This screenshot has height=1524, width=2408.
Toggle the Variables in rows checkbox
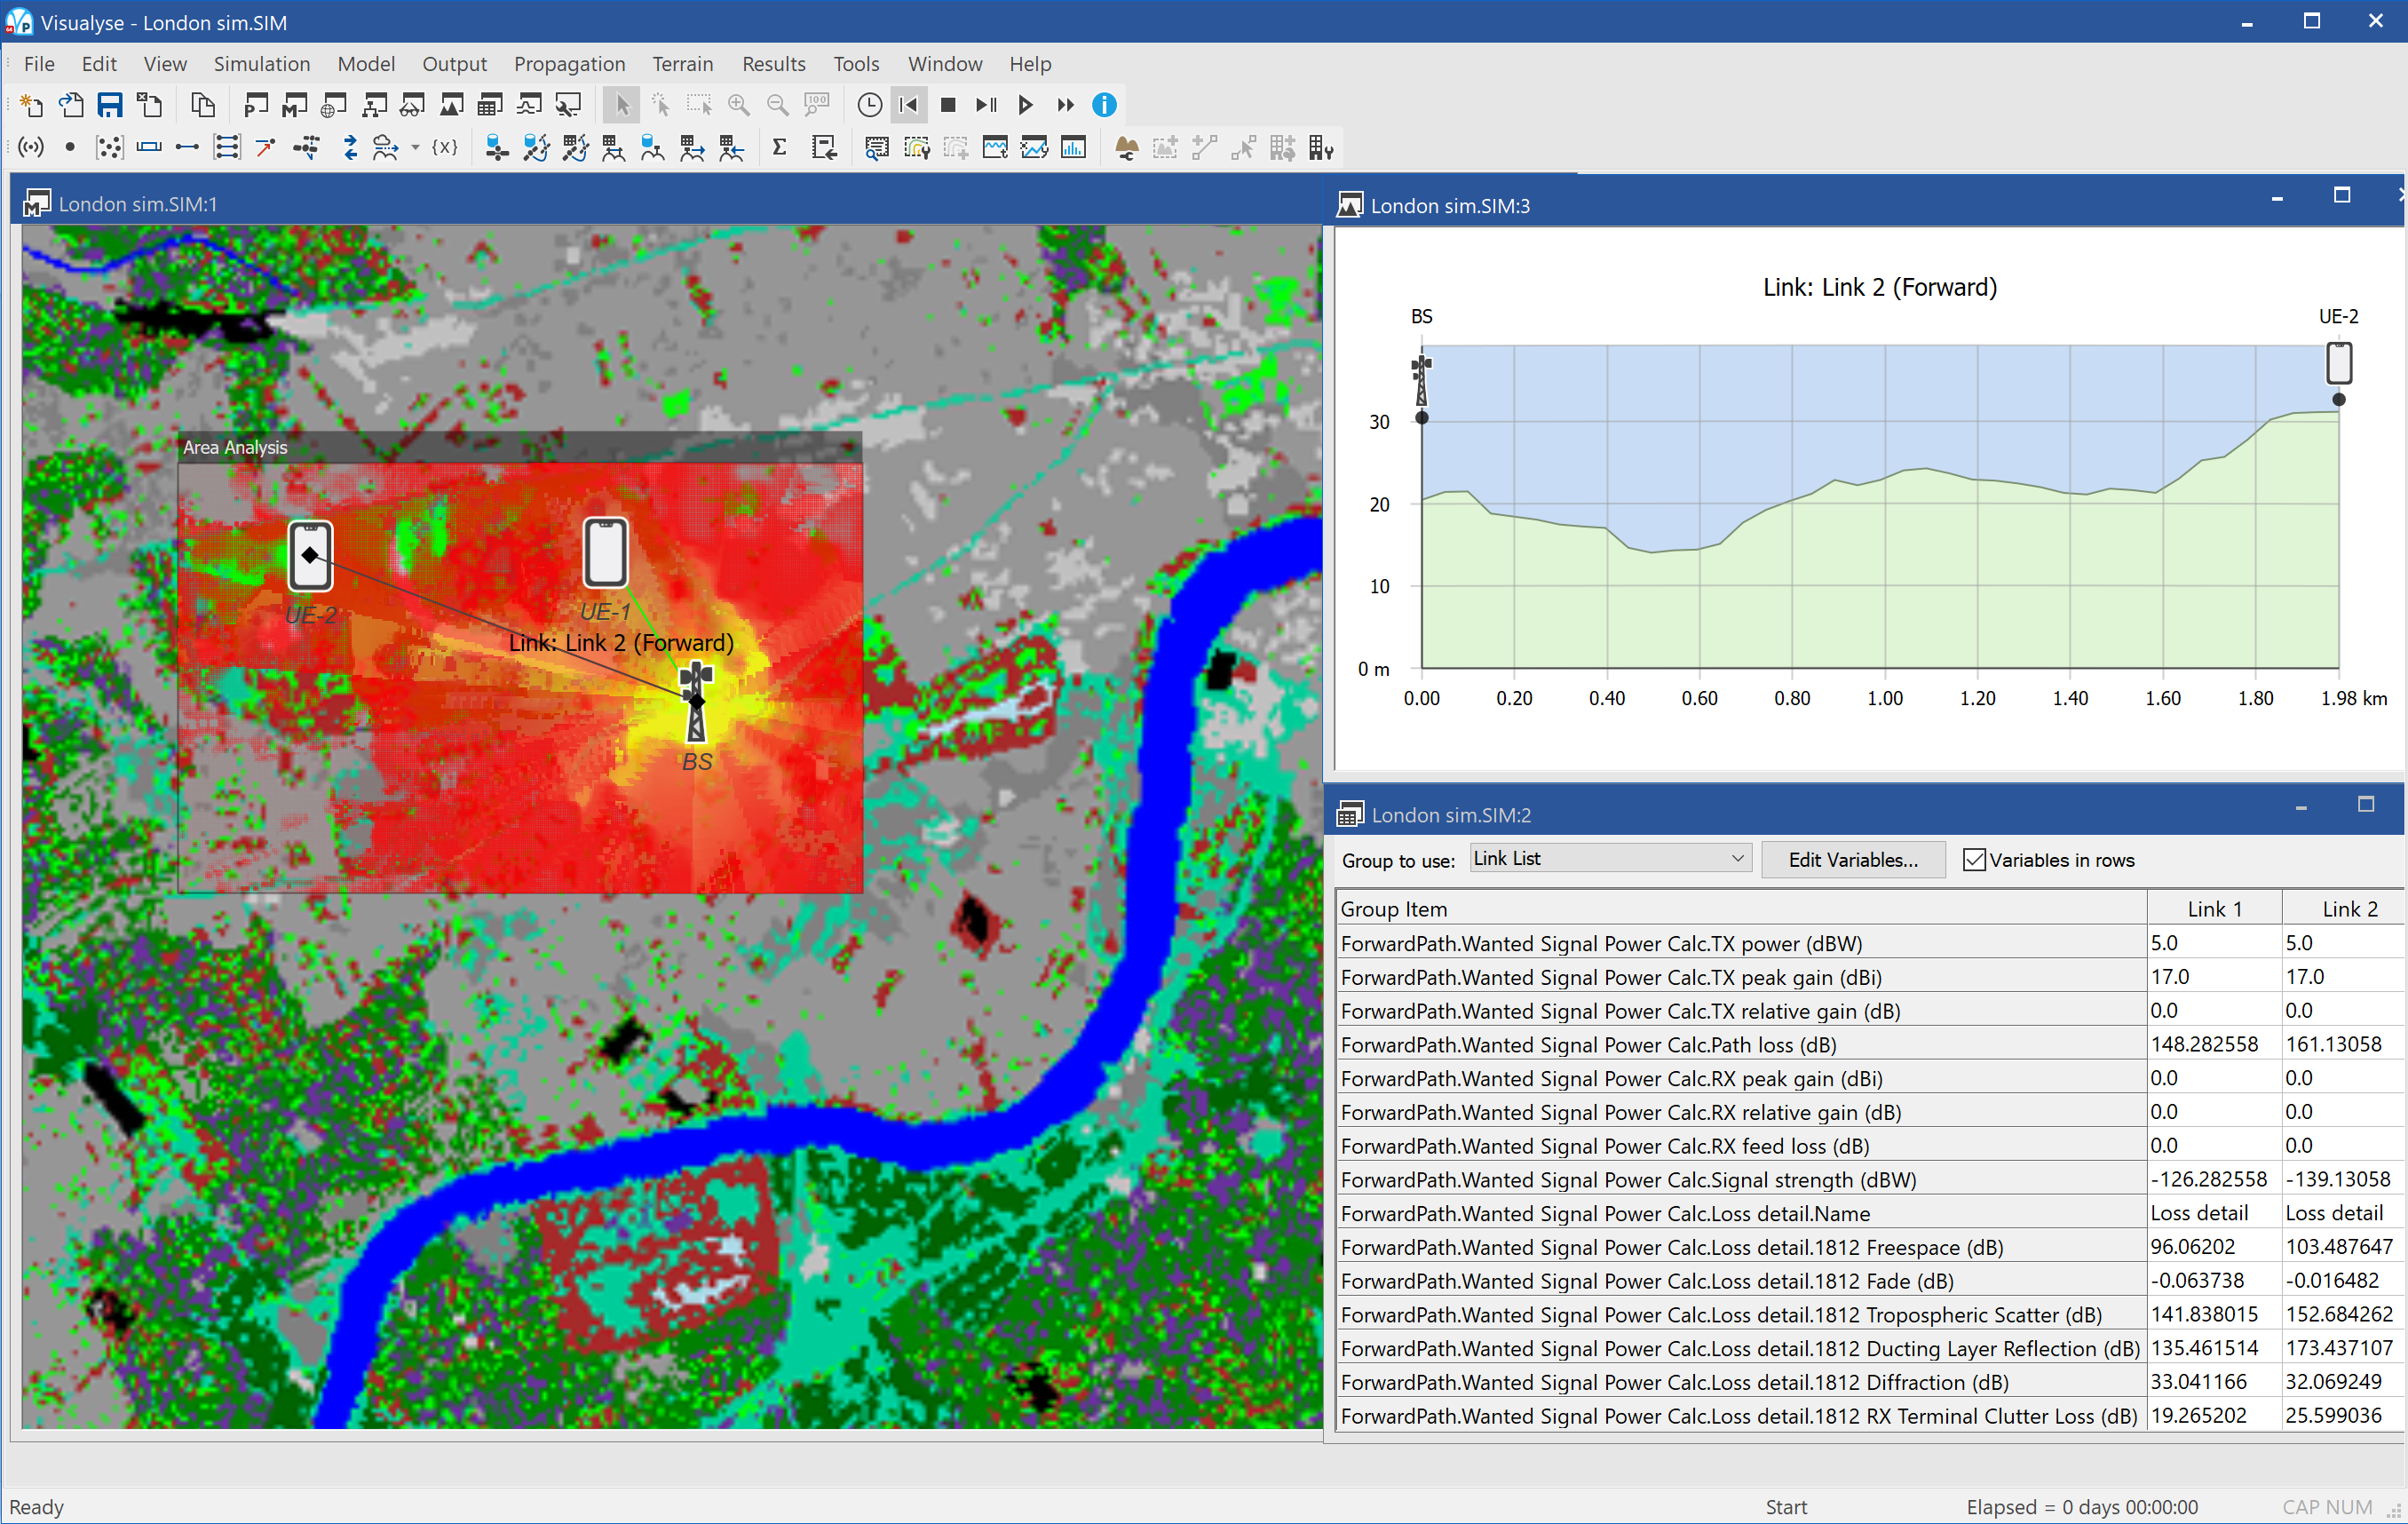[1974, 860]
